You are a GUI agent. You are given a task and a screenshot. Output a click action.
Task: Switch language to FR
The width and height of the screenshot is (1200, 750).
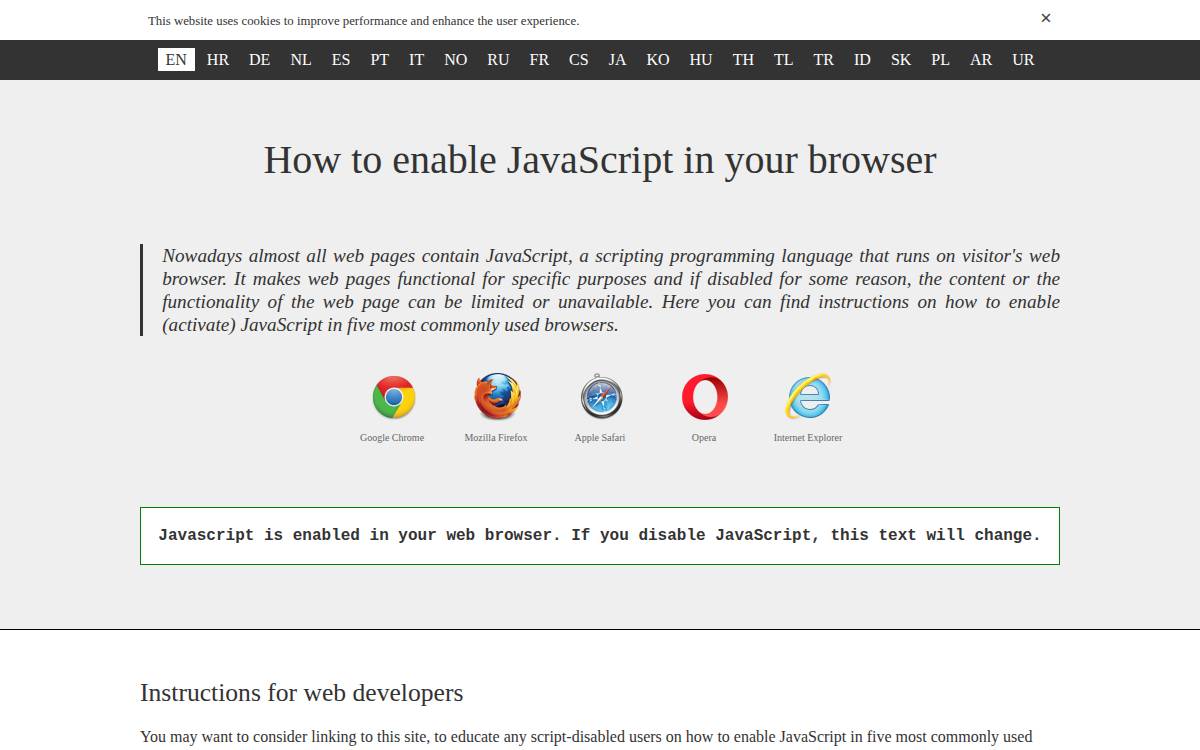[540, 60]
